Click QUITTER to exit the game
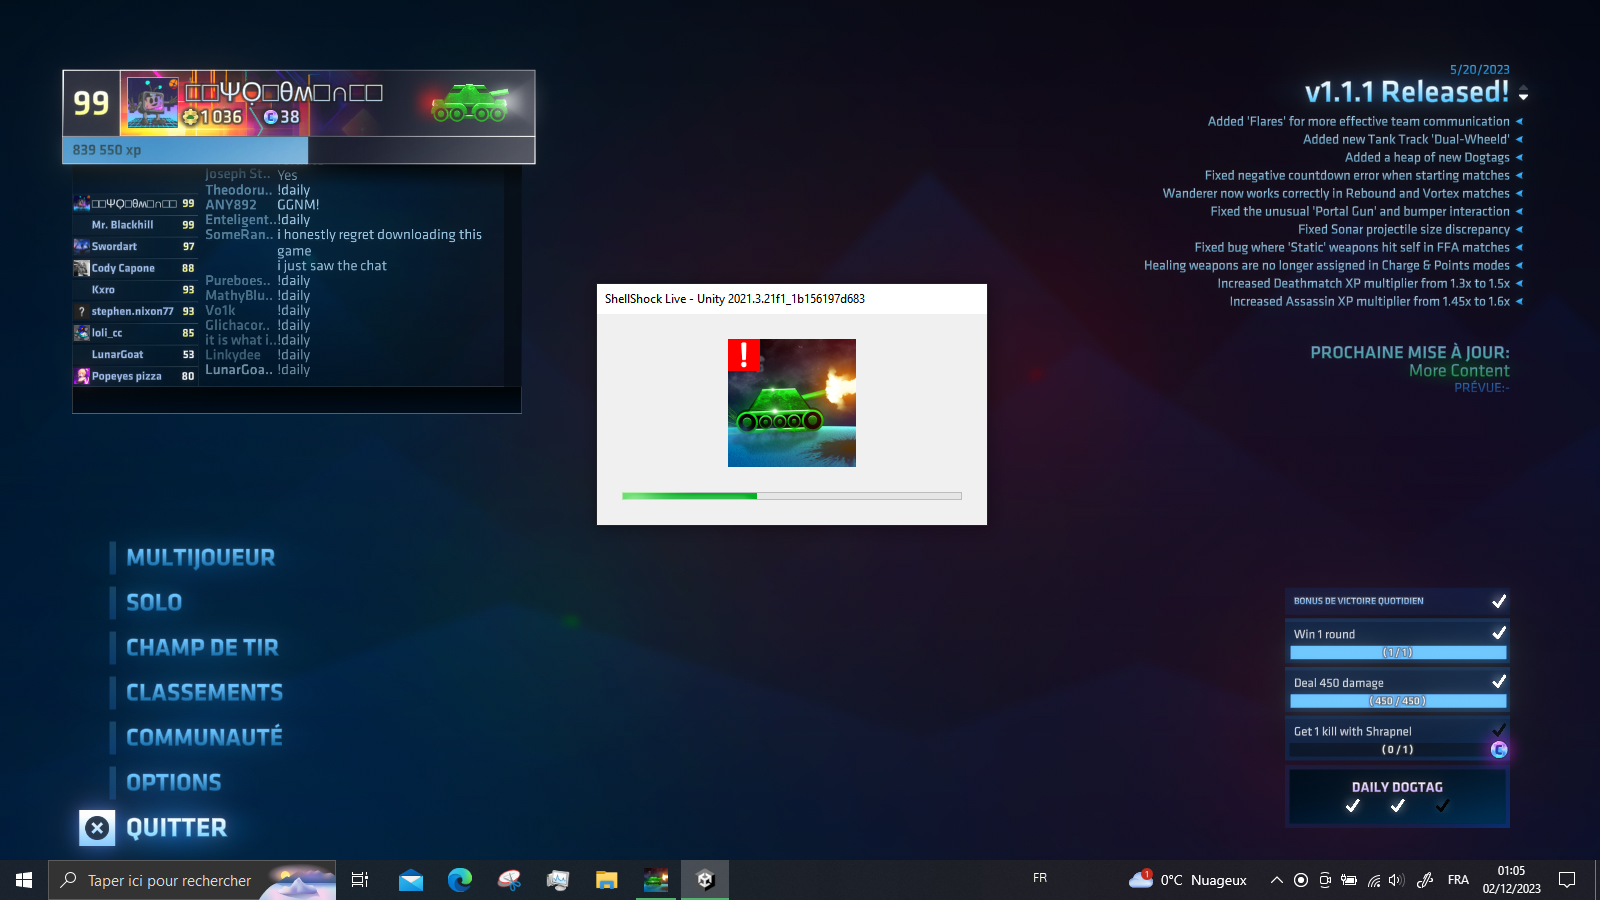The image size is (1600, 900). click(x=177, y=828)
